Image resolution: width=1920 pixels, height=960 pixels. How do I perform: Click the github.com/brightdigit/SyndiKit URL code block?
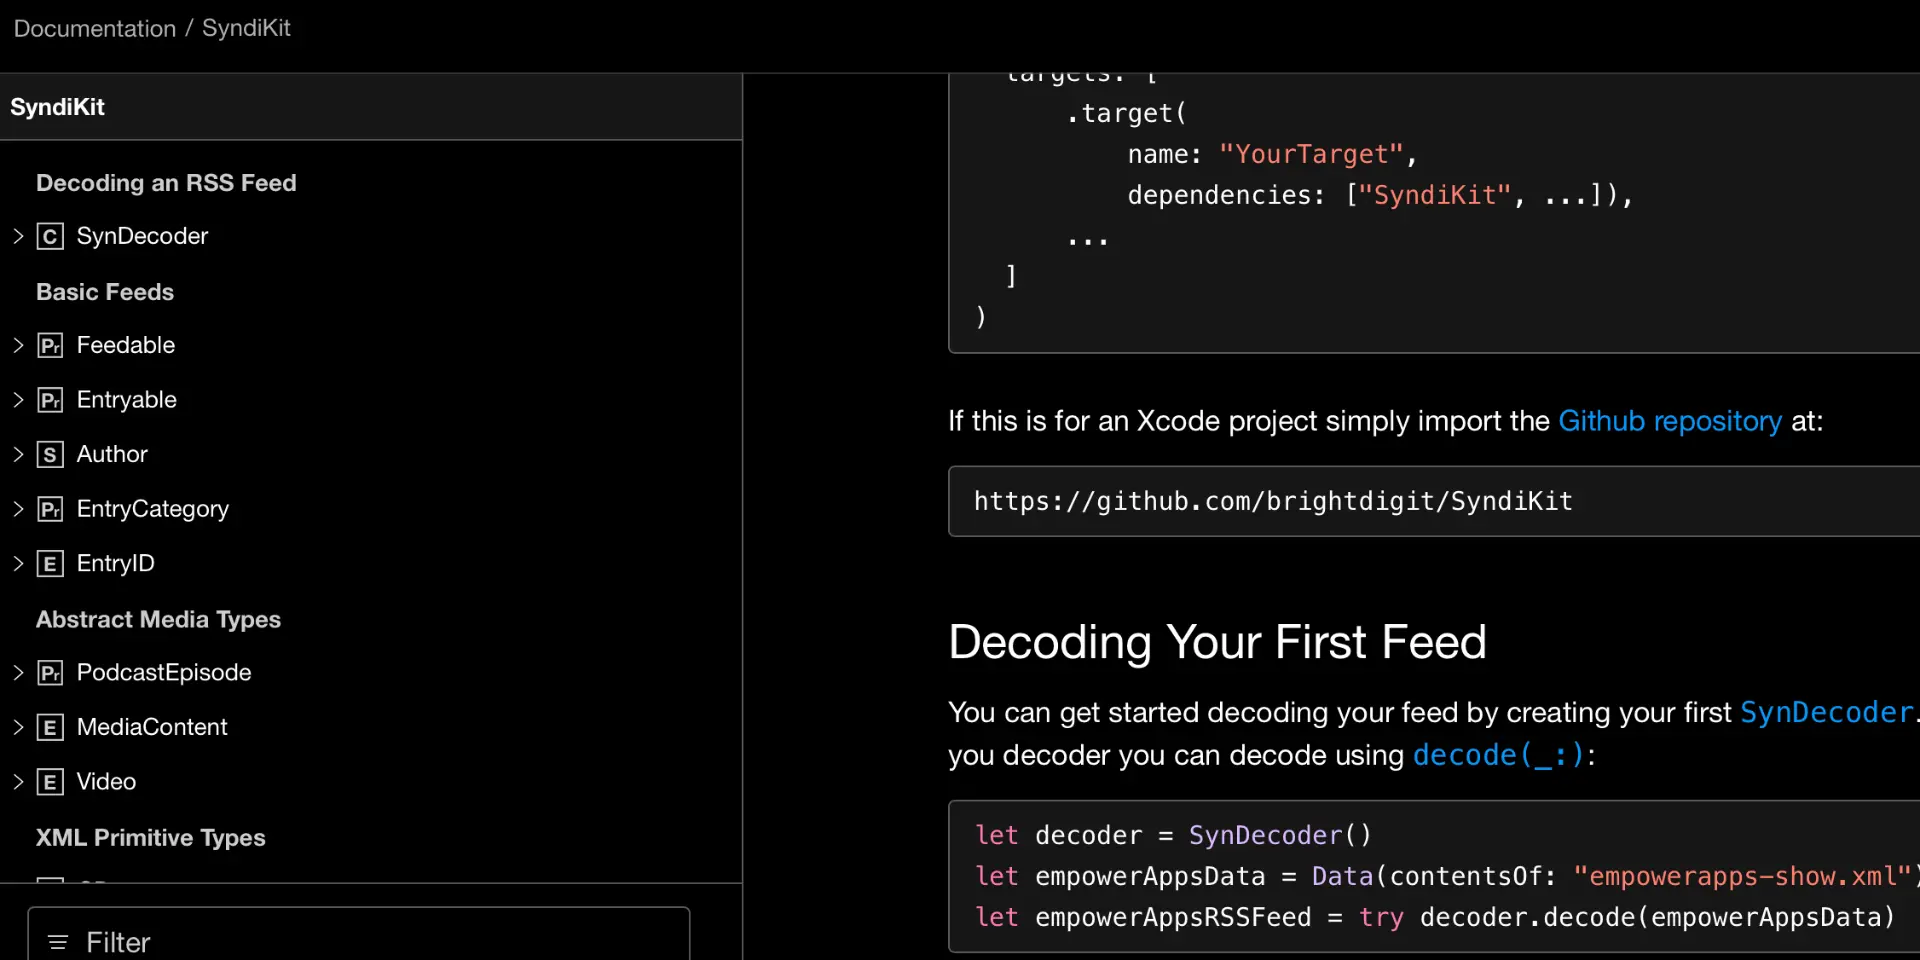pyautogui.click(x=1434, y=501)
